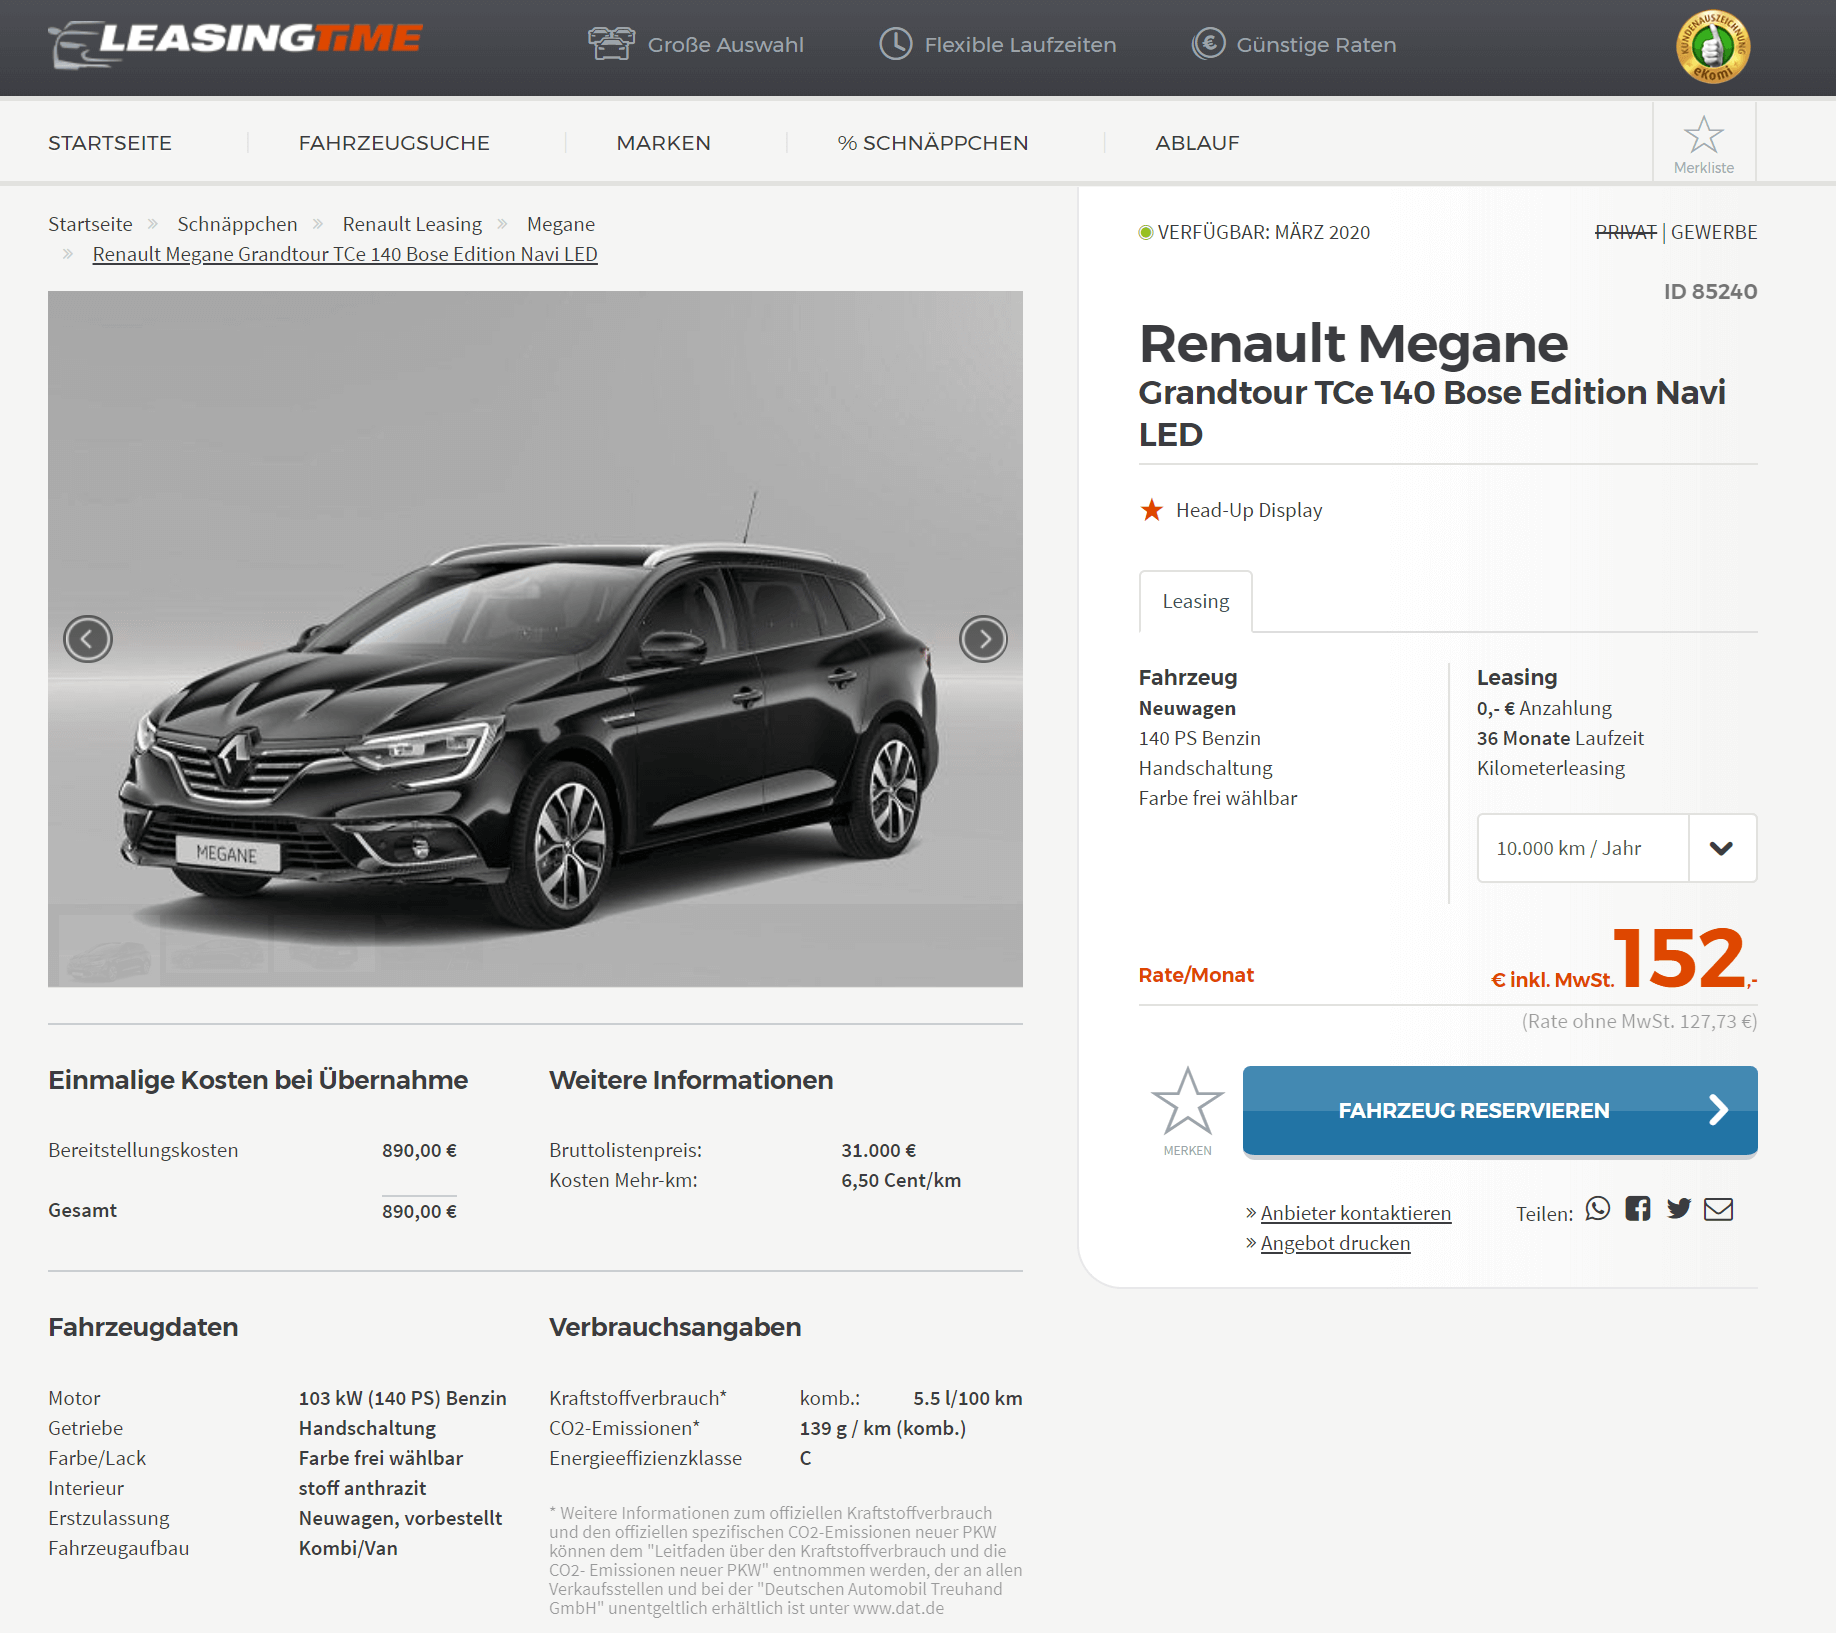Open FAHRZEUGSUCHE menu item
The height and width of the screenshot is (1633, 1836).
point(394,143)
